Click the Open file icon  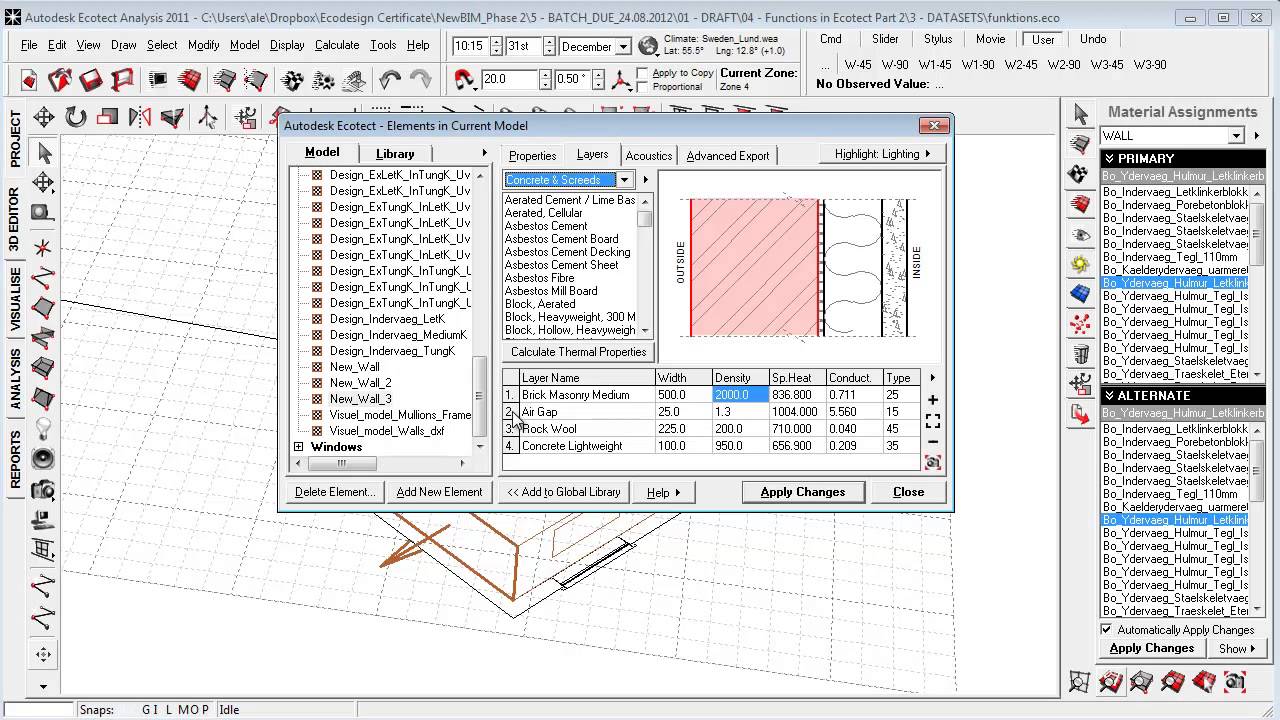[60, 80]
